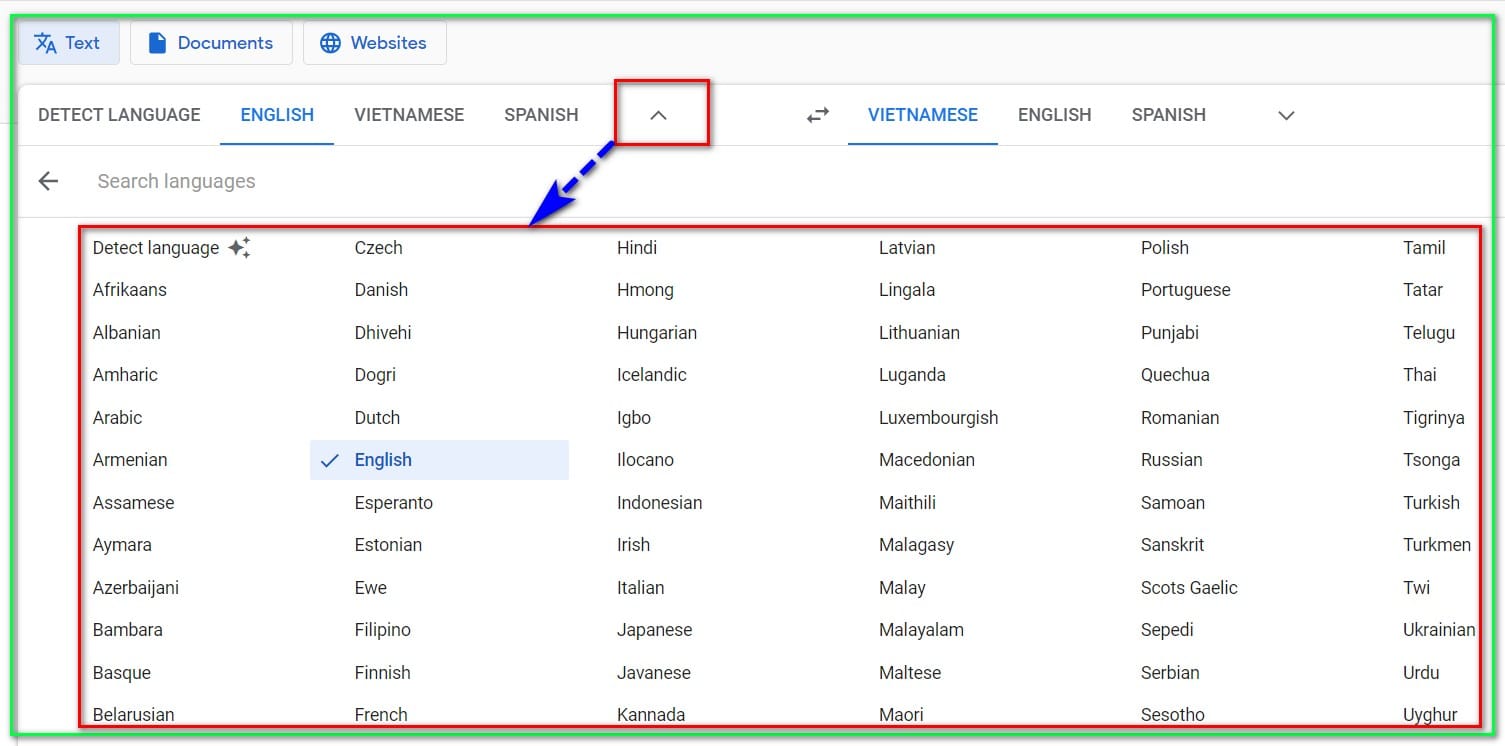
Task: Expand the target language list chevron
Action: point(1287,115)
